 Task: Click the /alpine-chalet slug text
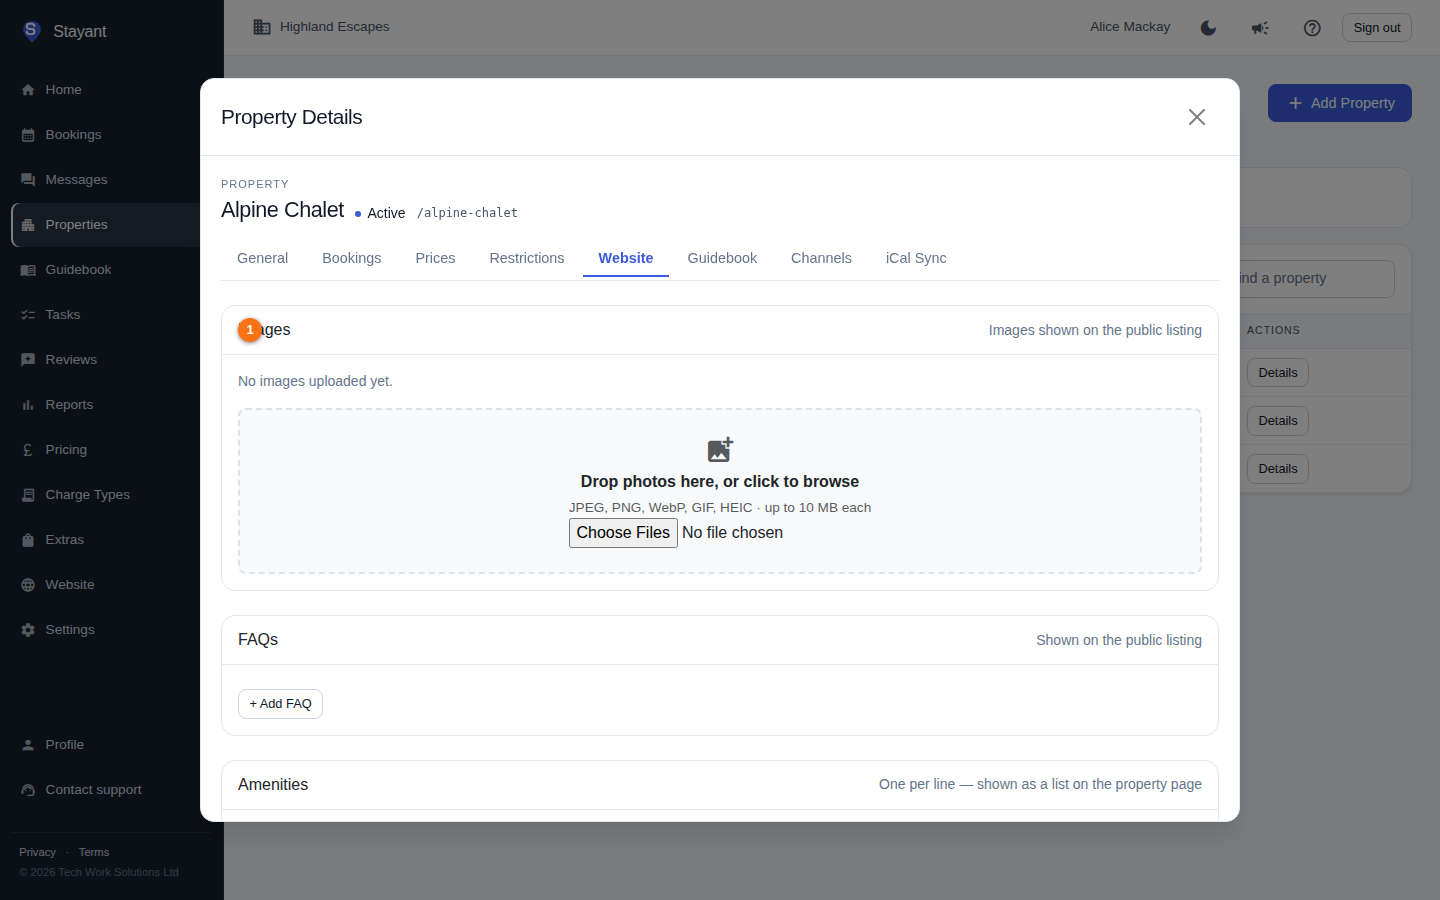click(x=467, y=213)
